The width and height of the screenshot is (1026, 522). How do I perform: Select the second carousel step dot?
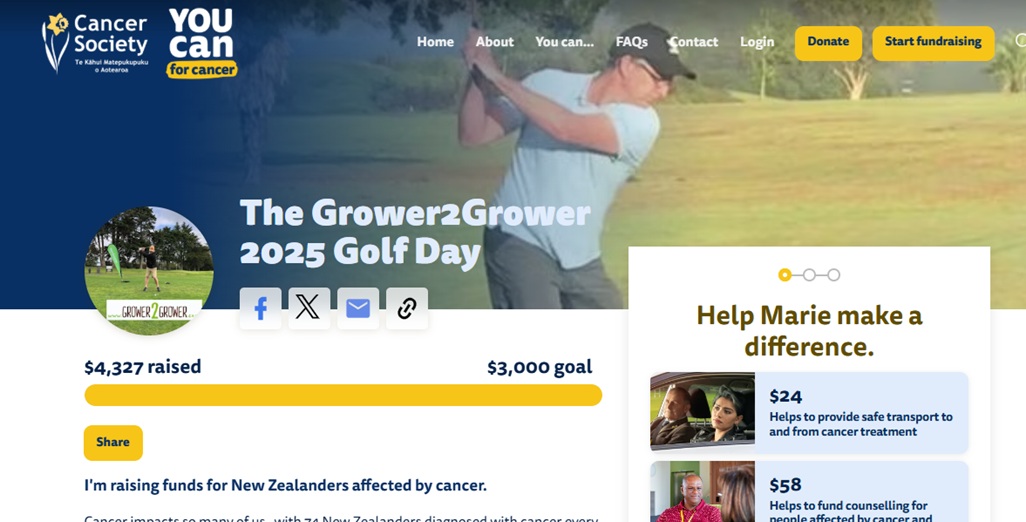point(809,275)
